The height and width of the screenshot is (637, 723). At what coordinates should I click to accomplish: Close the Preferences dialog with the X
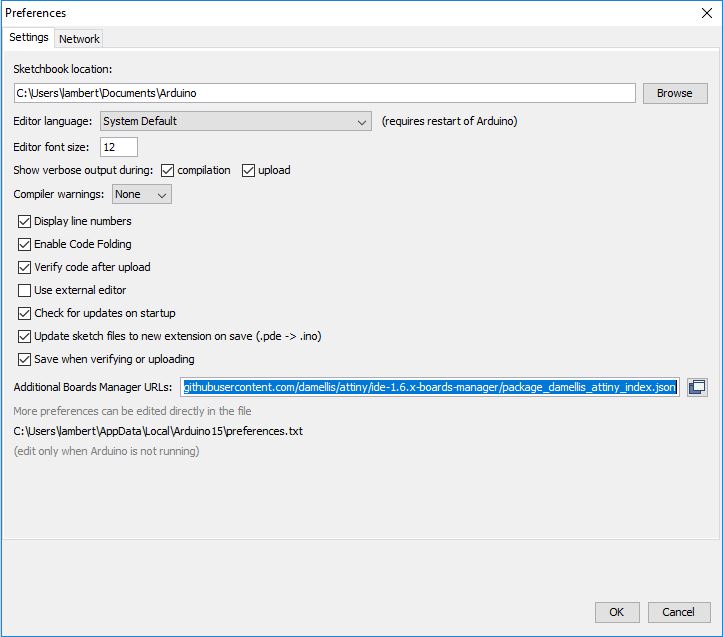[x=706, y=13]
